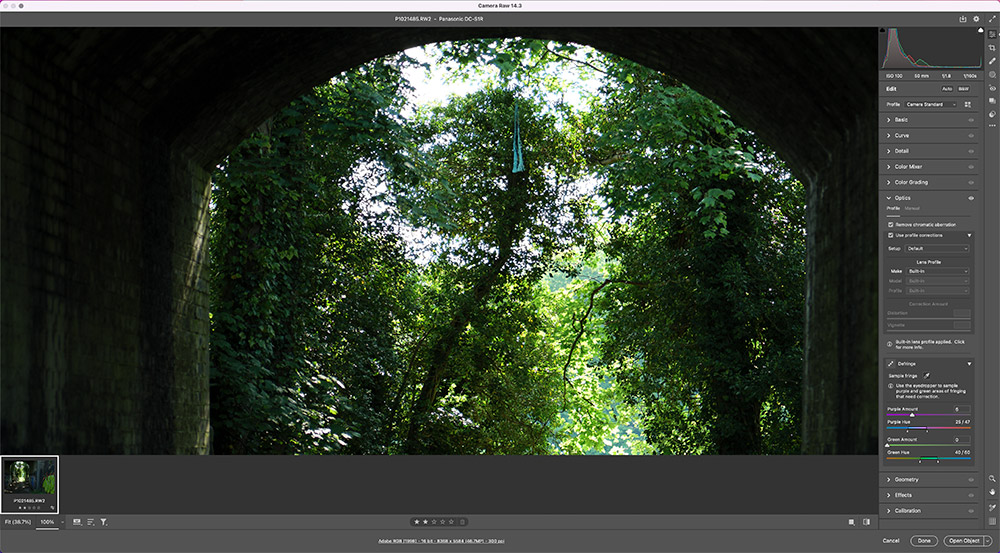Switch to the Manual optics tab
Viewport: 1000px width, 553px height.
(x=912, y=208)
